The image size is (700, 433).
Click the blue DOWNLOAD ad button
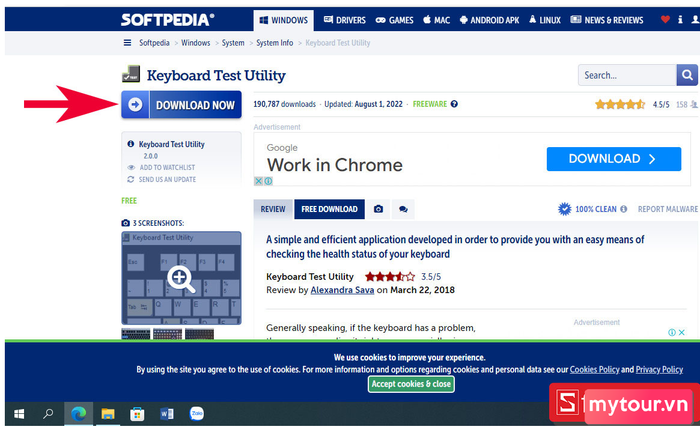point(614,159)
